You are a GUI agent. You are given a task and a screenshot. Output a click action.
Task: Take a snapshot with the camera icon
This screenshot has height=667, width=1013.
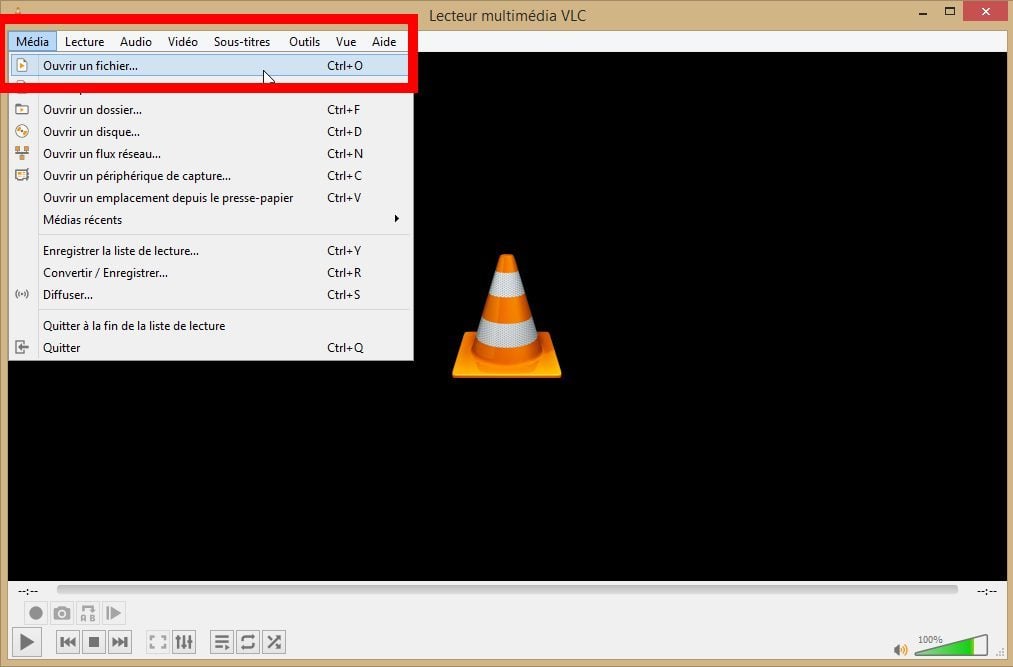tap(62, 613)
